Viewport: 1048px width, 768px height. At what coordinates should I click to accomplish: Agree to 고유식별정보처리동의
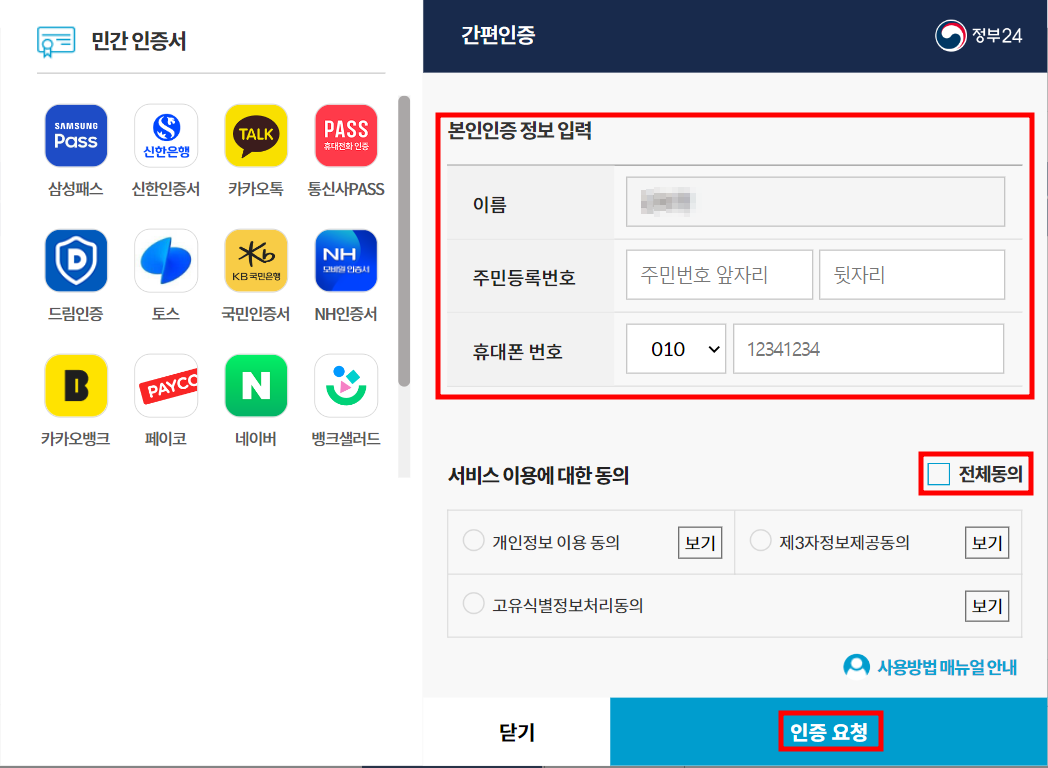click(x=473, y=603)
